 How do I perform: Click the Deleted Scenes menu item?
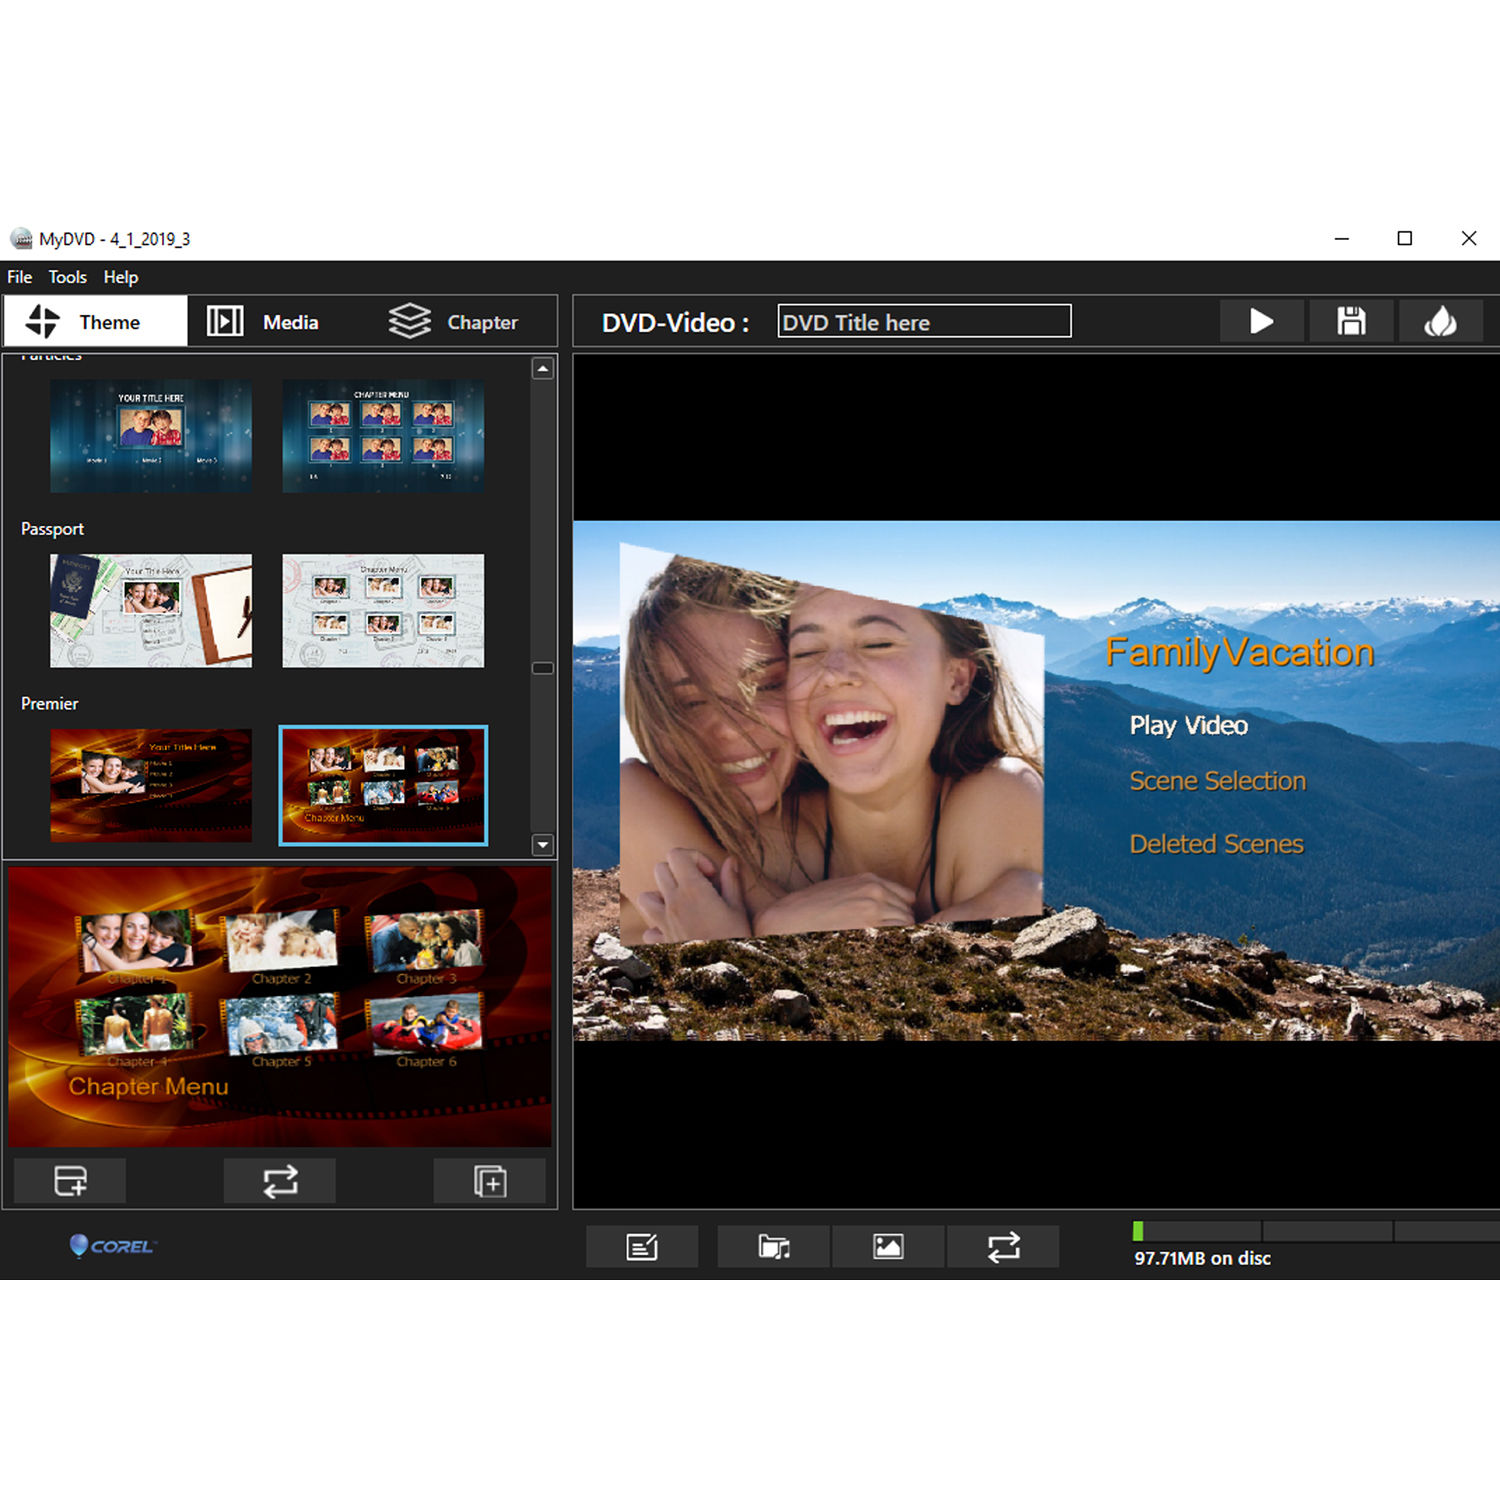point(1217,844)
